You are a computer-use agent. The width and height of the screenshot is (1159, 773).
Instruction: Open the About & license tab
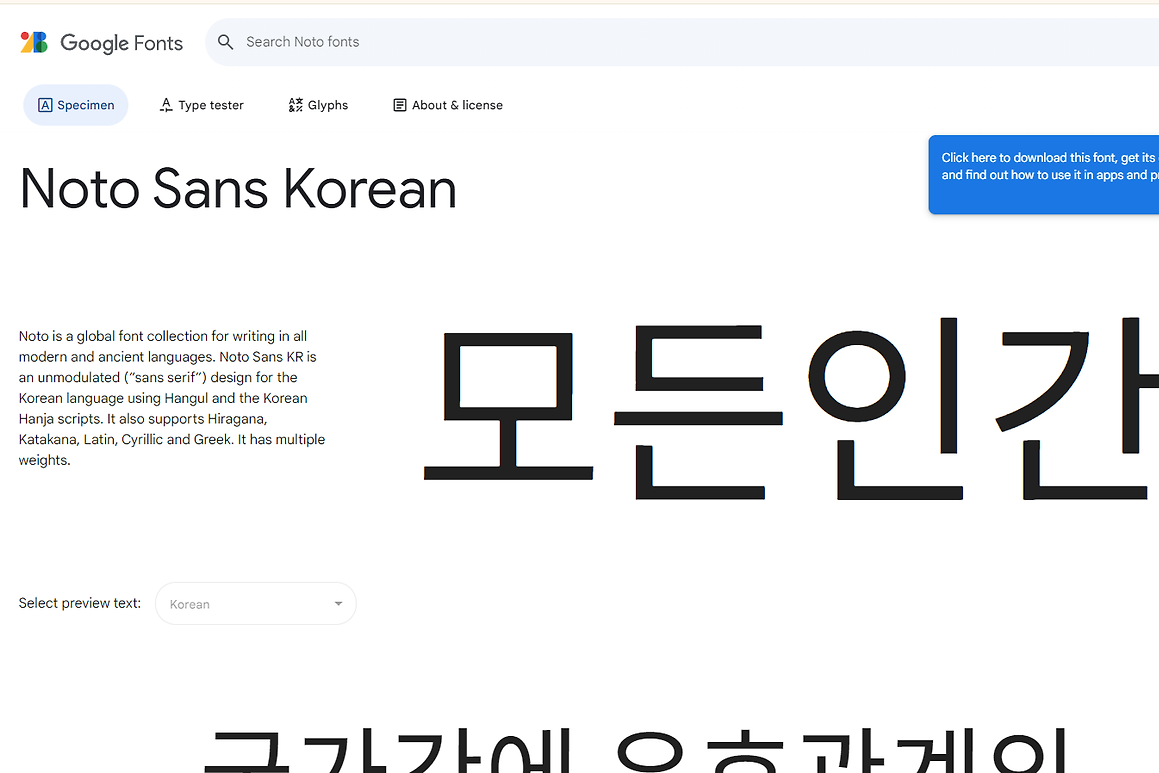[447, 105]
